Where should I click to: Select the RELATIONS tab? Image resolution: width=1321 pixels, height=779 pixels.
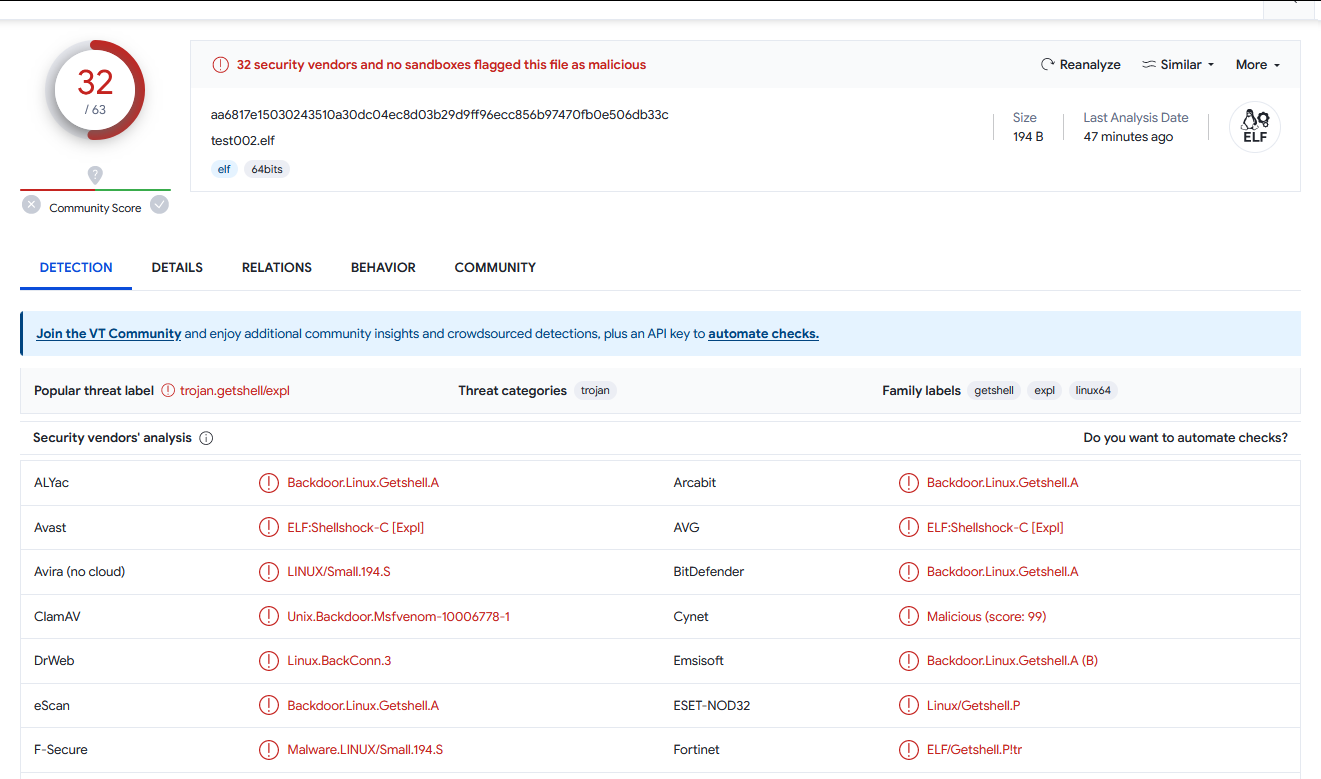point(277,267)
